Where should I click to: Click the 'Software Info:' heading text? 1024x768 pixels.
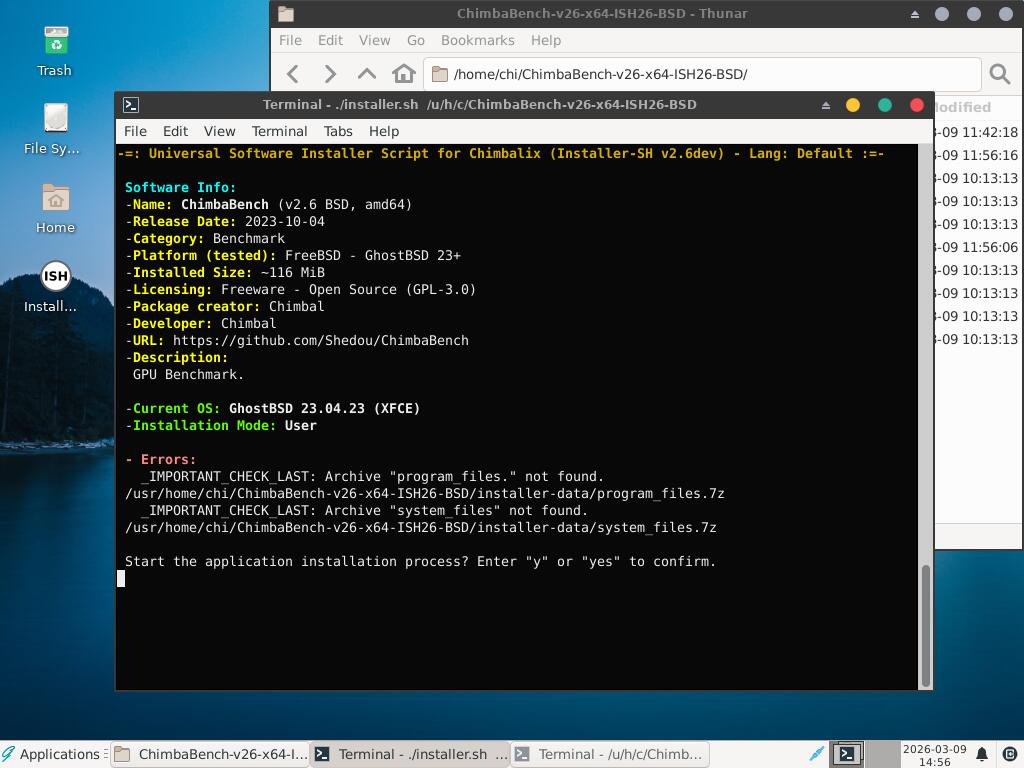[x=180, y=187]
